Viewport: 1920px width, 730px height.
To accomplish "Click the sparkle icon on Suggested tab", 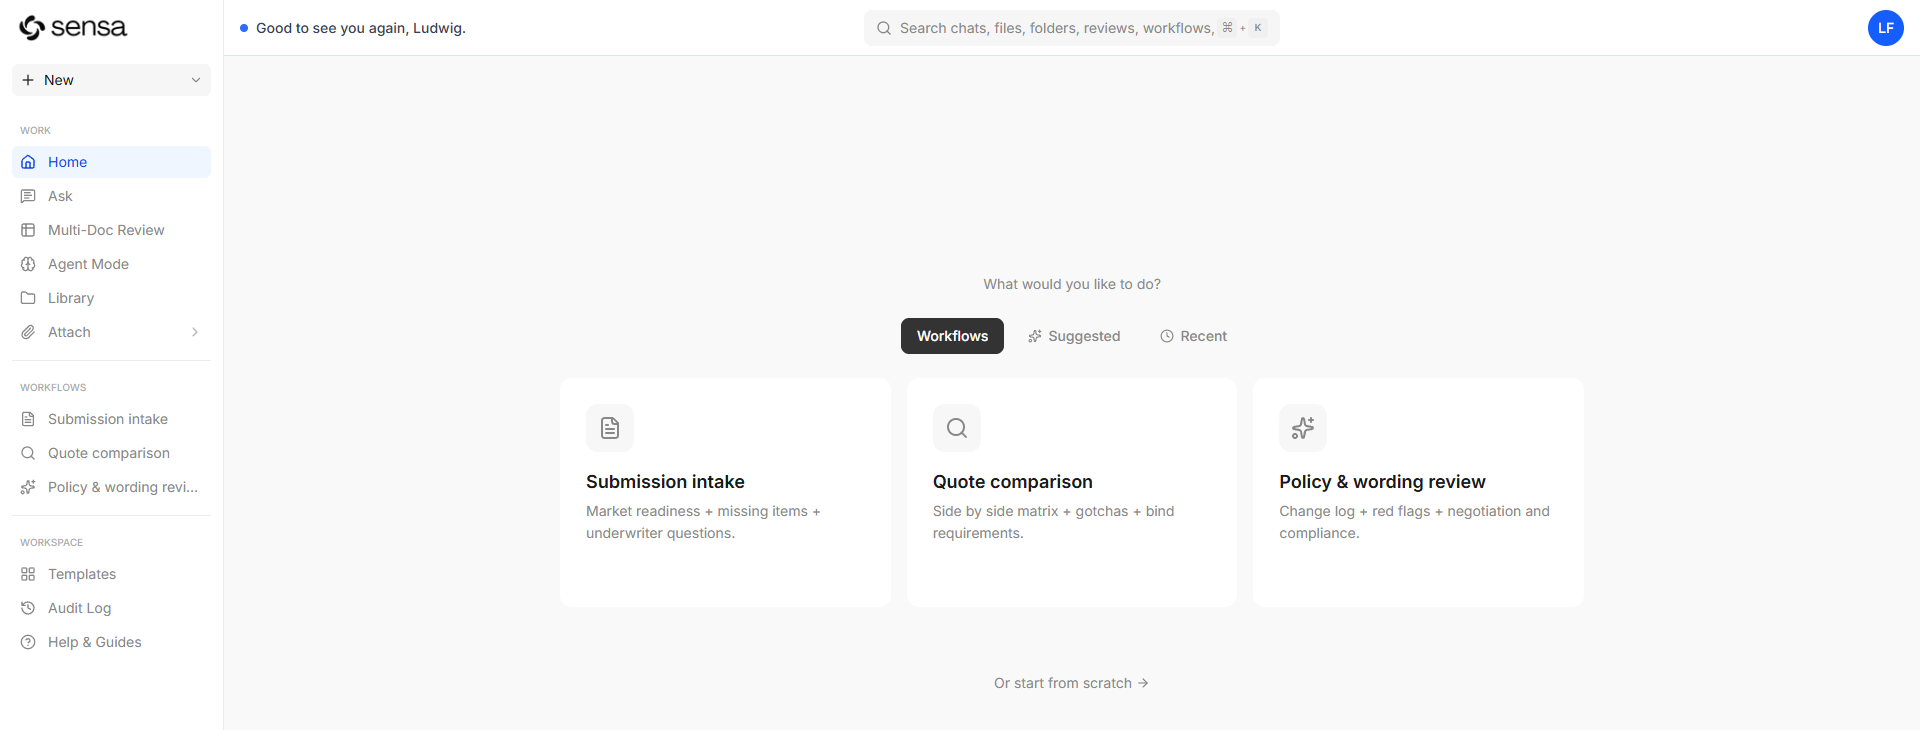I will (x=1035, y=336).
